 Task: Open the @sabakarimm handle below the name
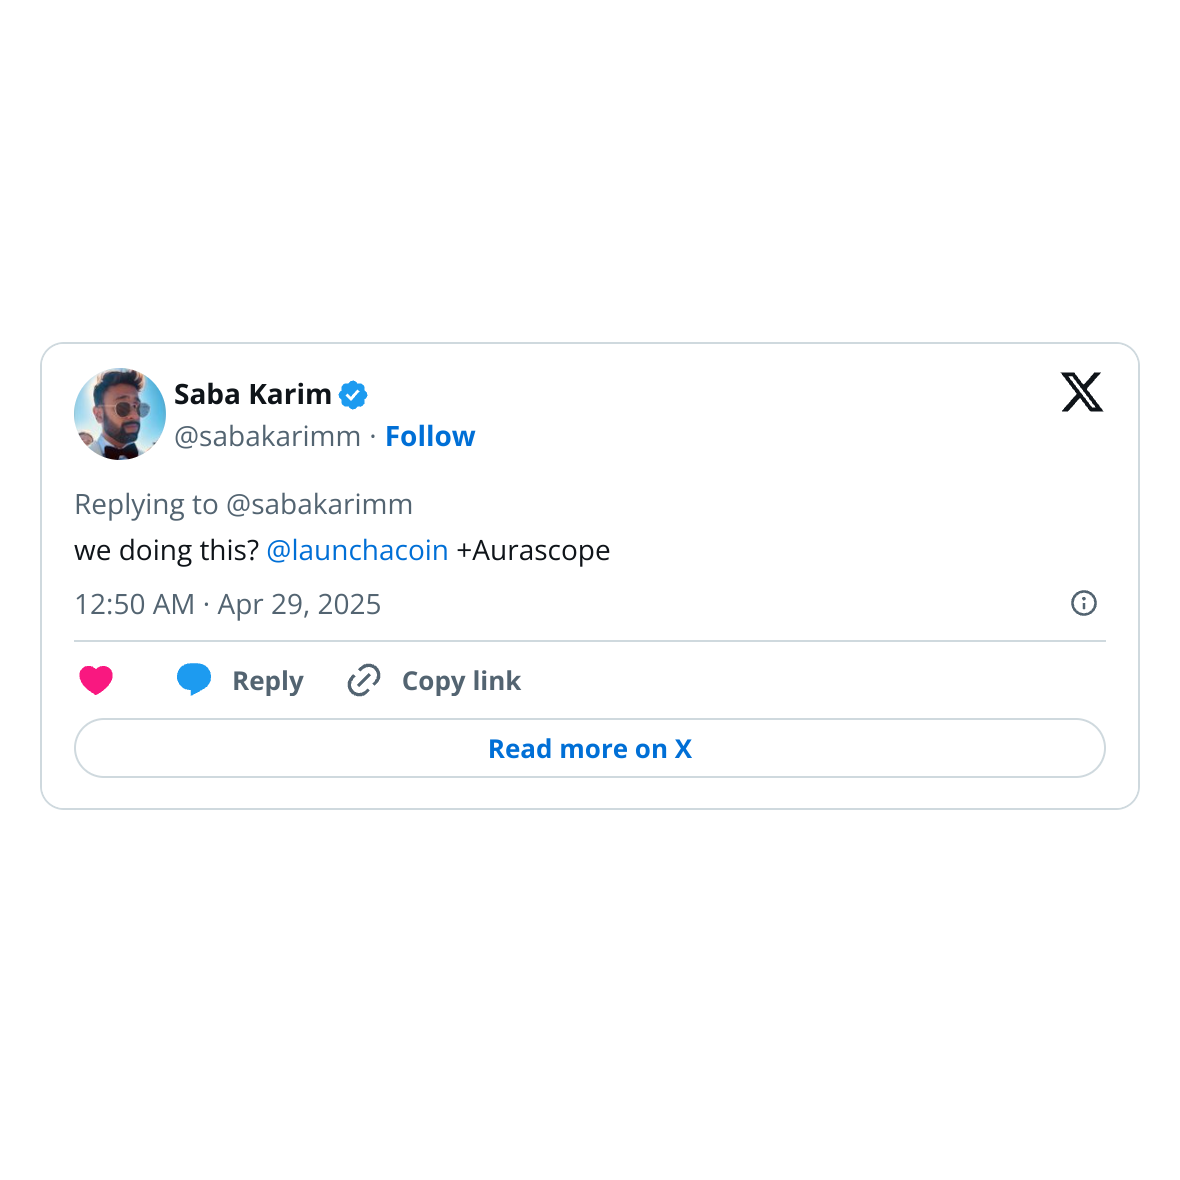click(x=267, y=436)
